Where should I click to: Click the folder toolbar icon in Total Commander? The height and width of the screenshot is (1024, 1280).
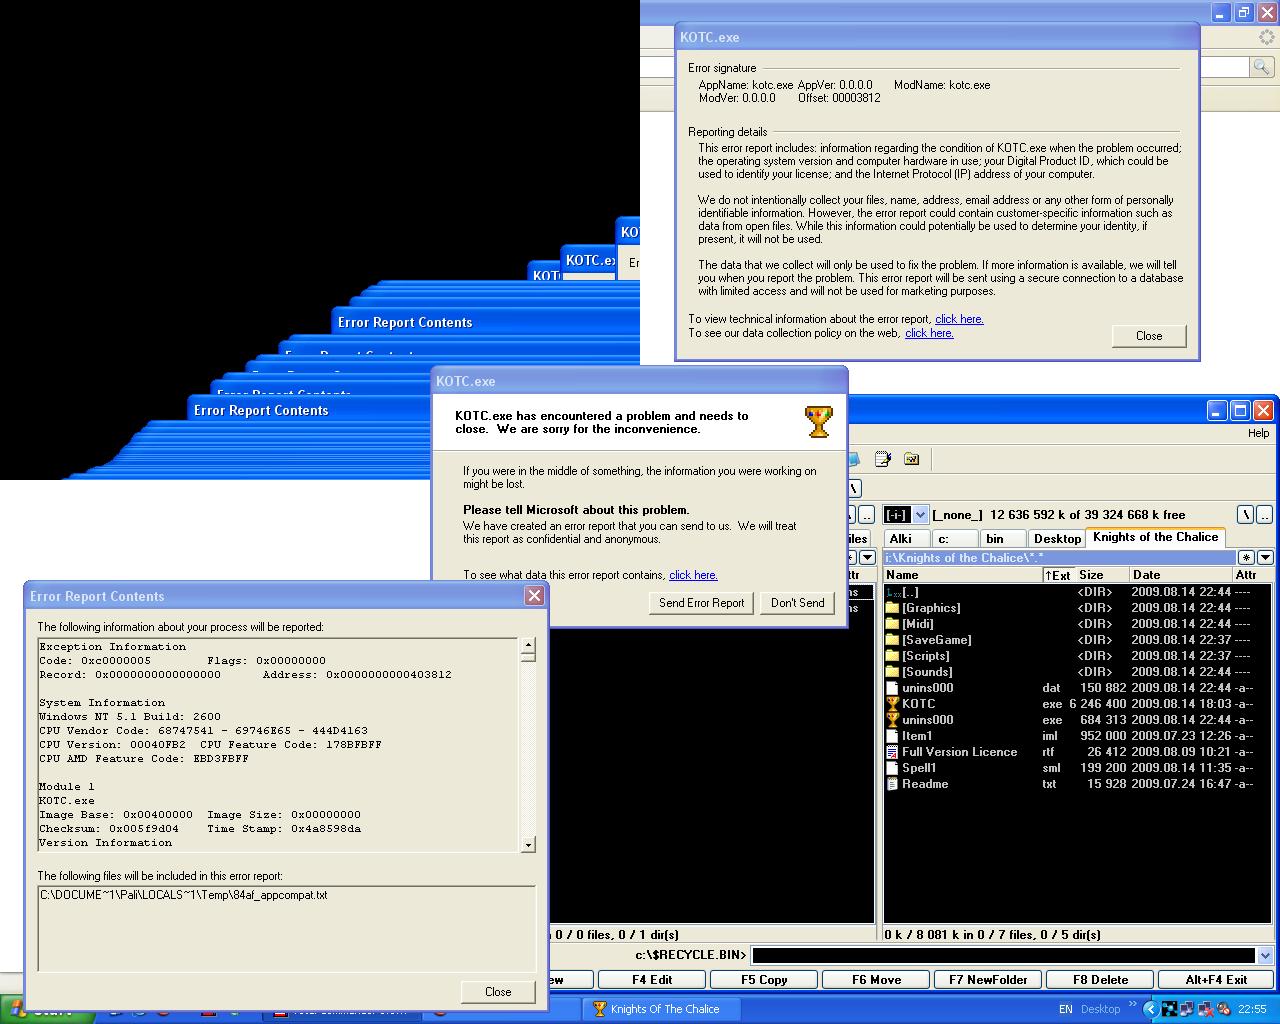coord(911,459)
